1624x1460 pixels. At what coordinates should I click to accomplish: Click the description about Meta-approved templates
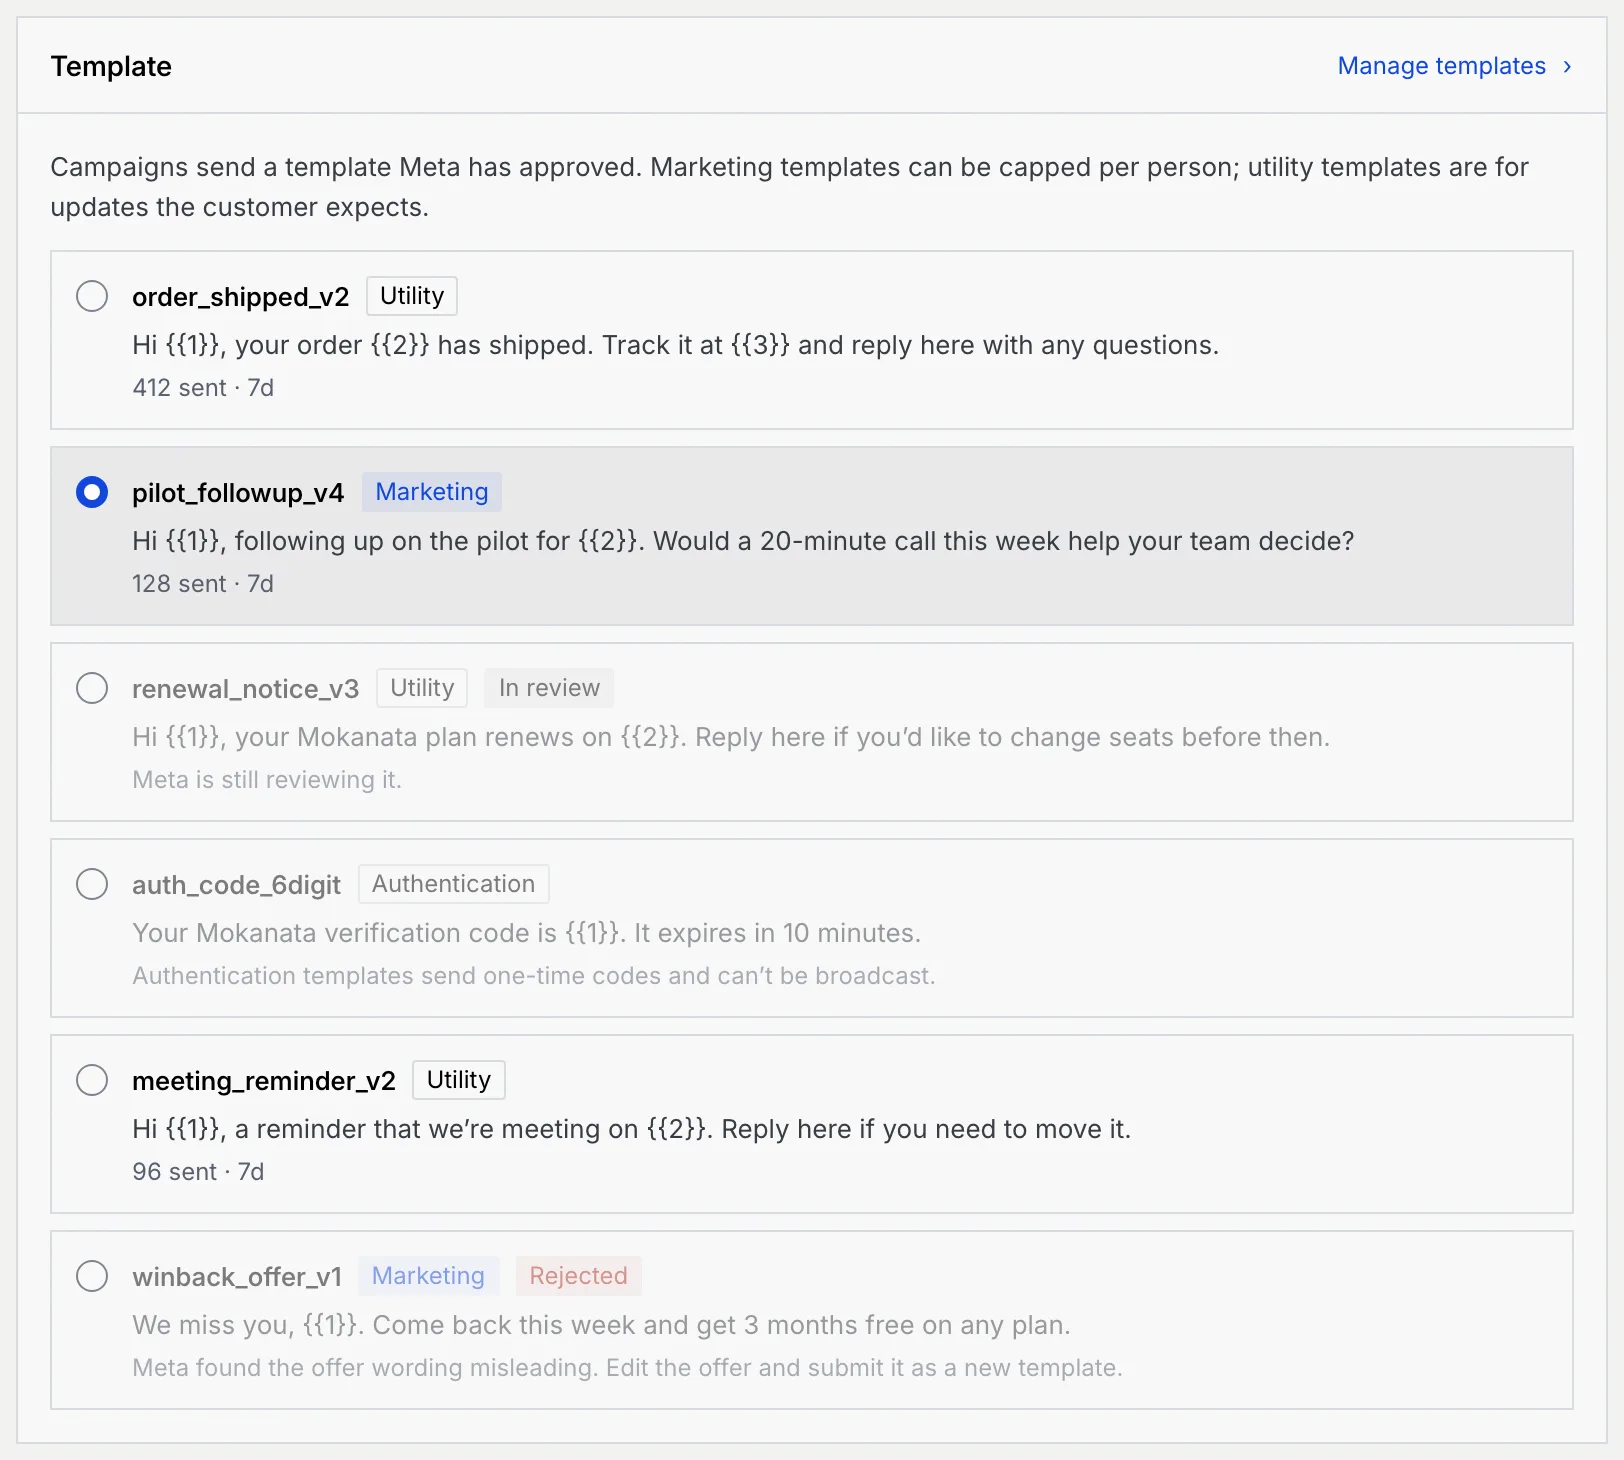coord(790,187)
